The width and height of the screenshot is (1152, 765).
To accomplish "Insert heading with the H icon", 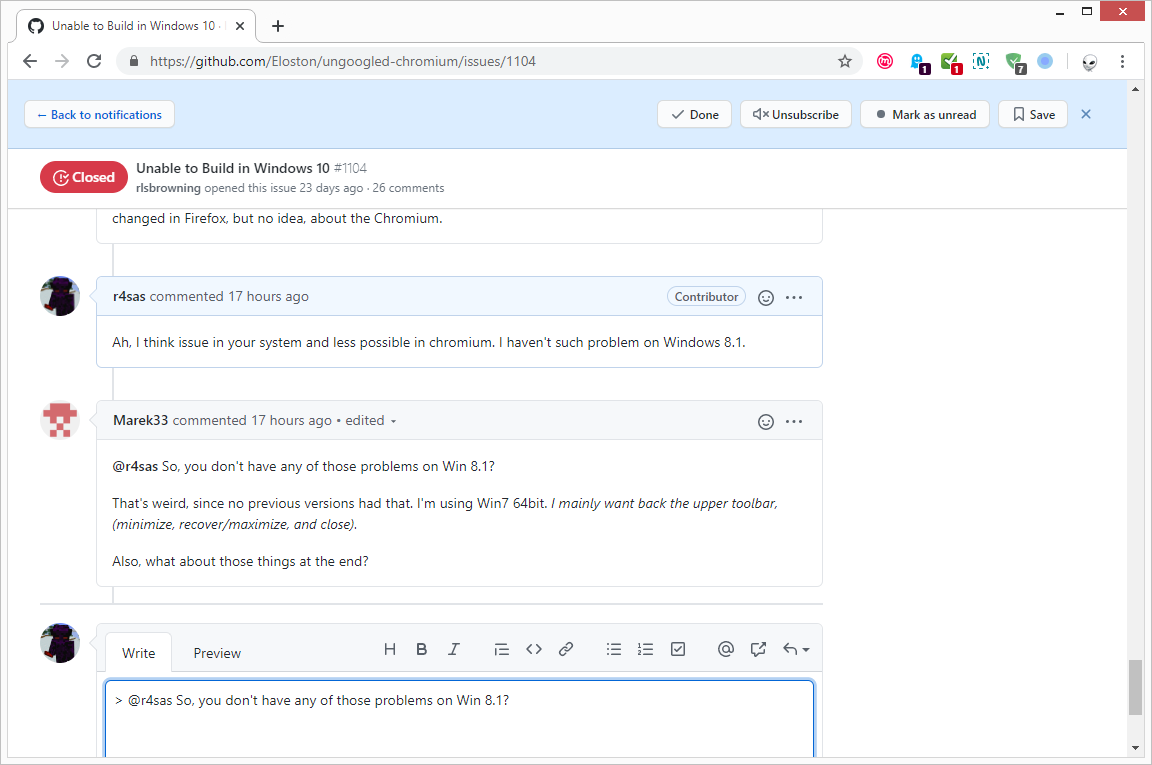I will (x=390, y=649).
